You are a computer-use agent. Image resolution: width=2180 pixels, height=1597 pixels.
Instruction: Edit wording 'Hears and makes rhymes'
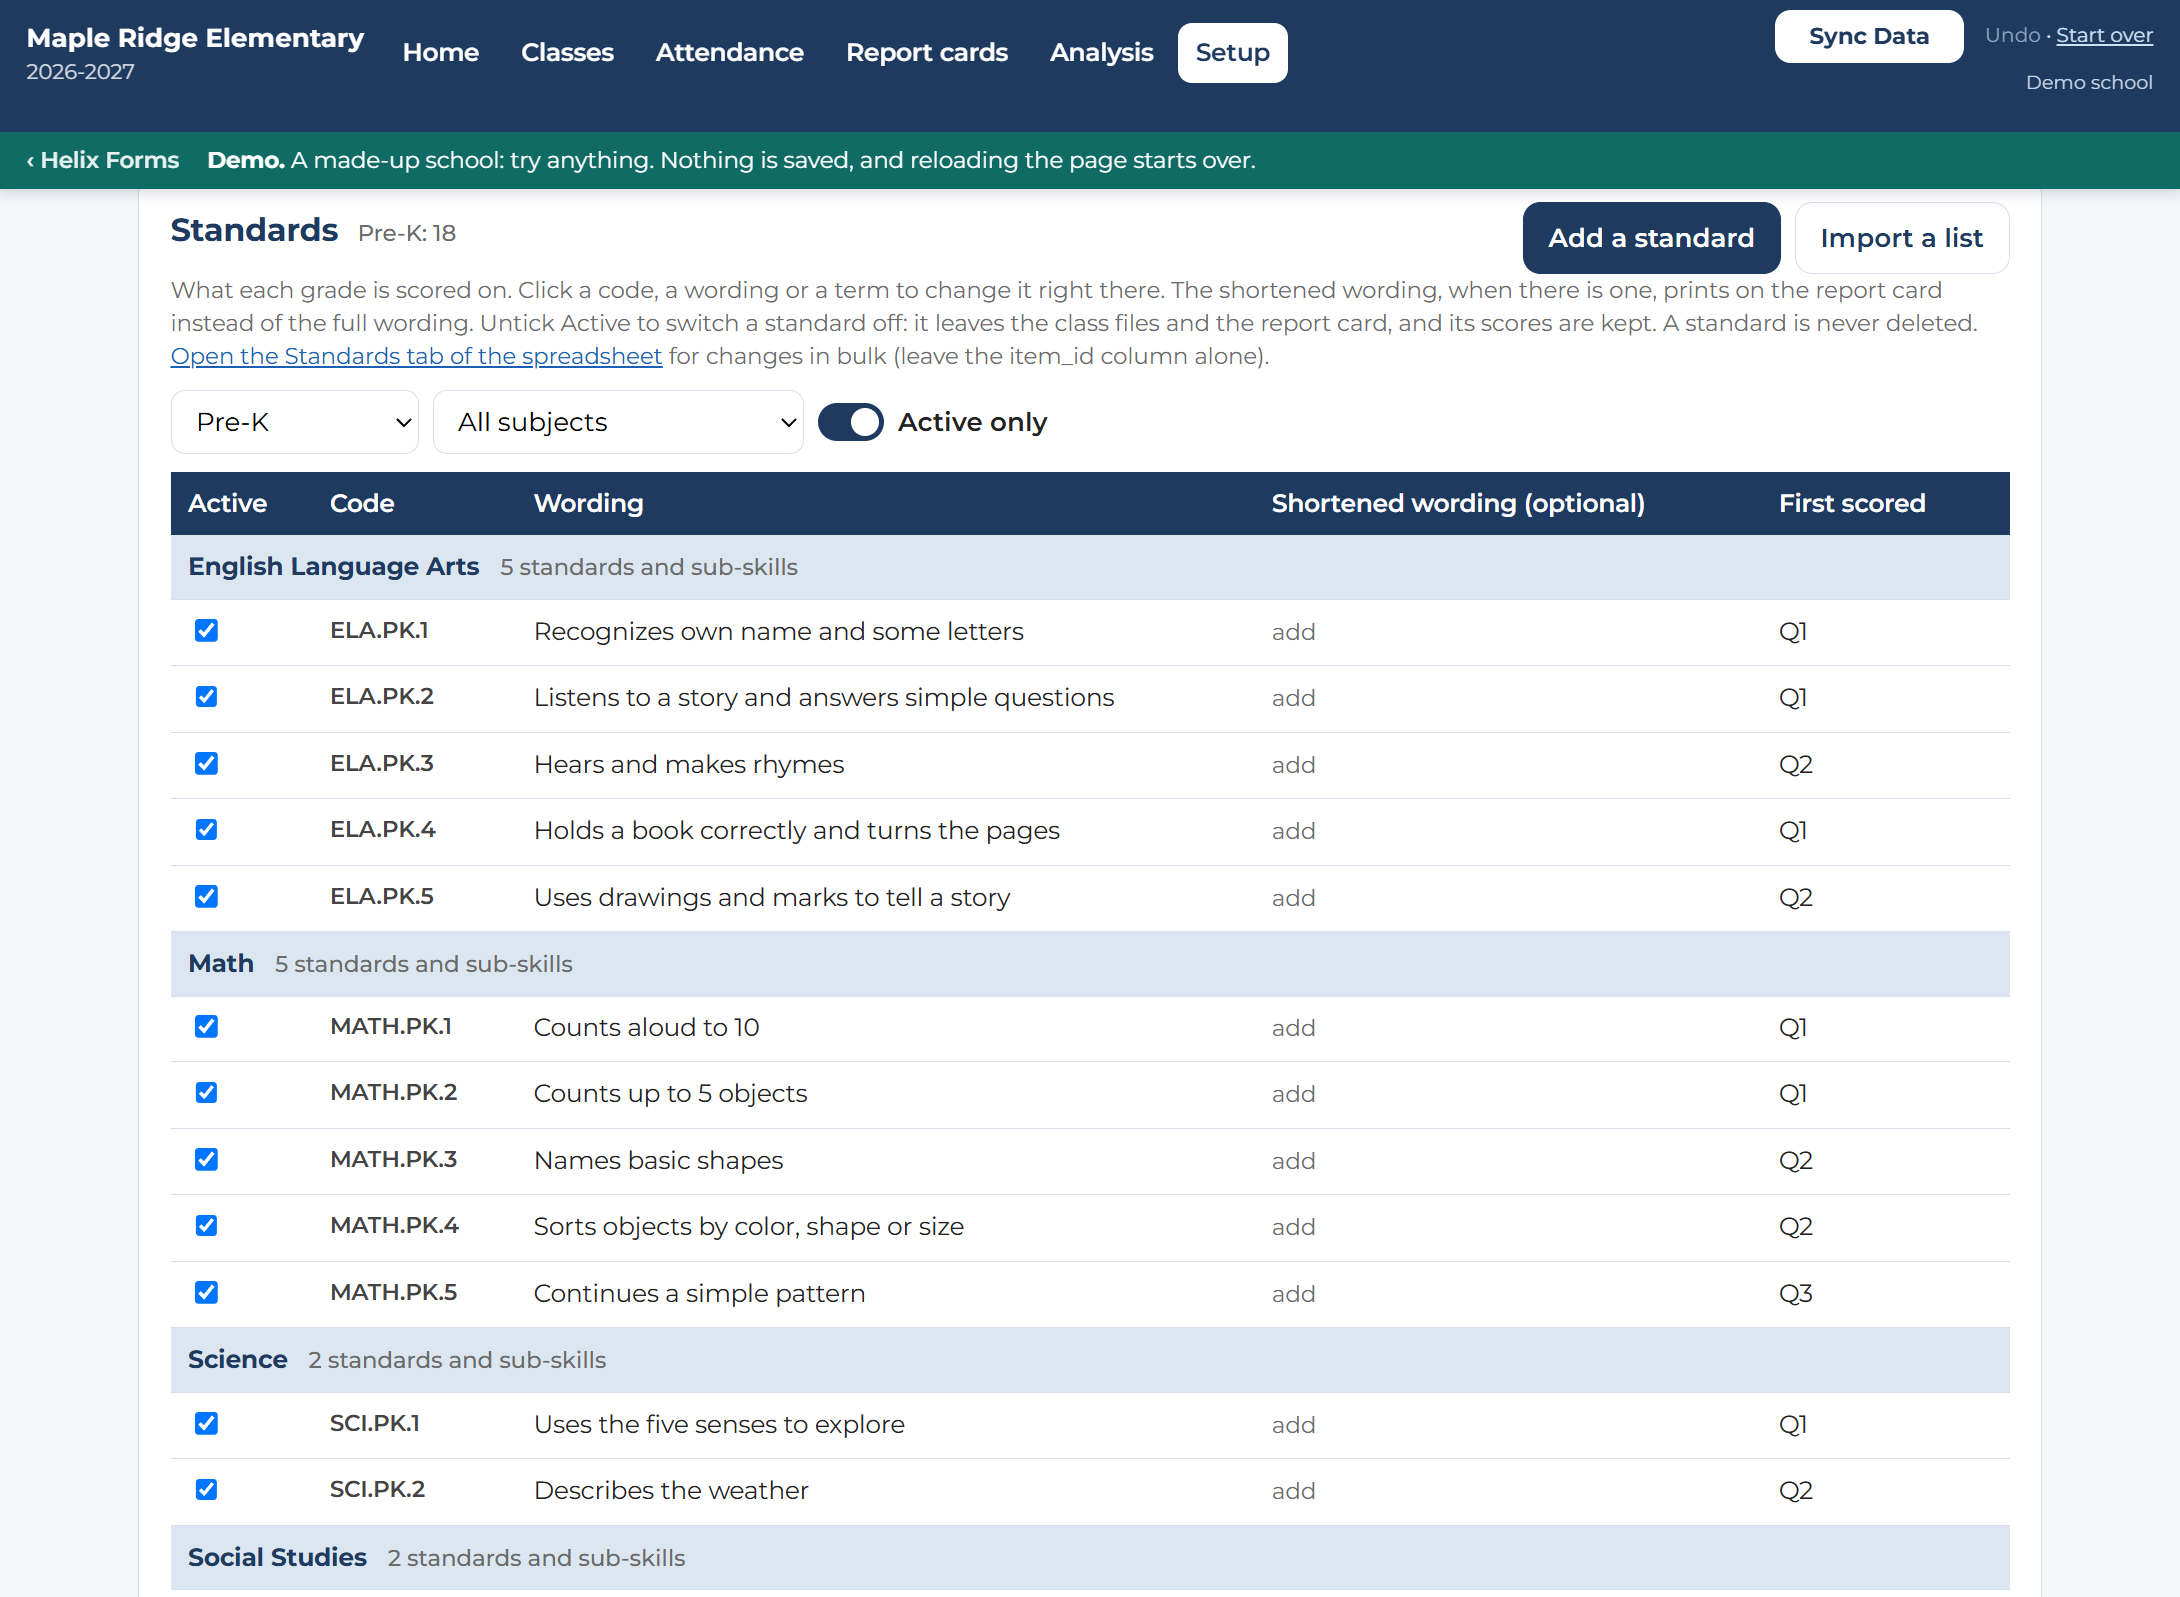[x=689, y=765]
